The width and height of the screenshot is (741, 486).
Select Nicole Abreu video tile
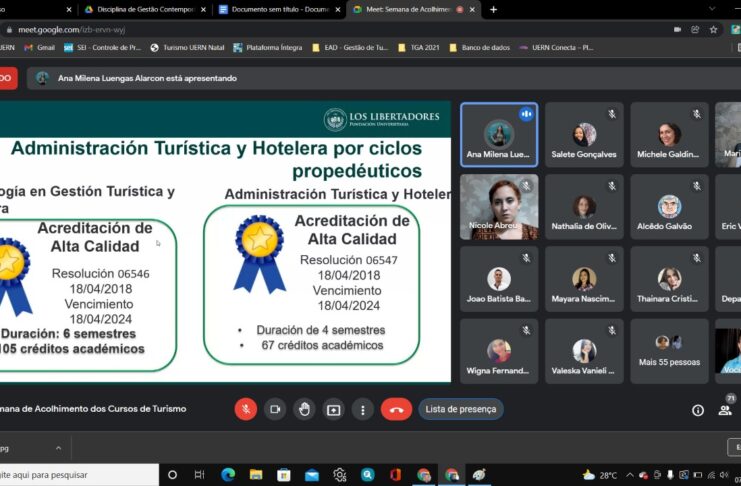(x=499, y=207)
